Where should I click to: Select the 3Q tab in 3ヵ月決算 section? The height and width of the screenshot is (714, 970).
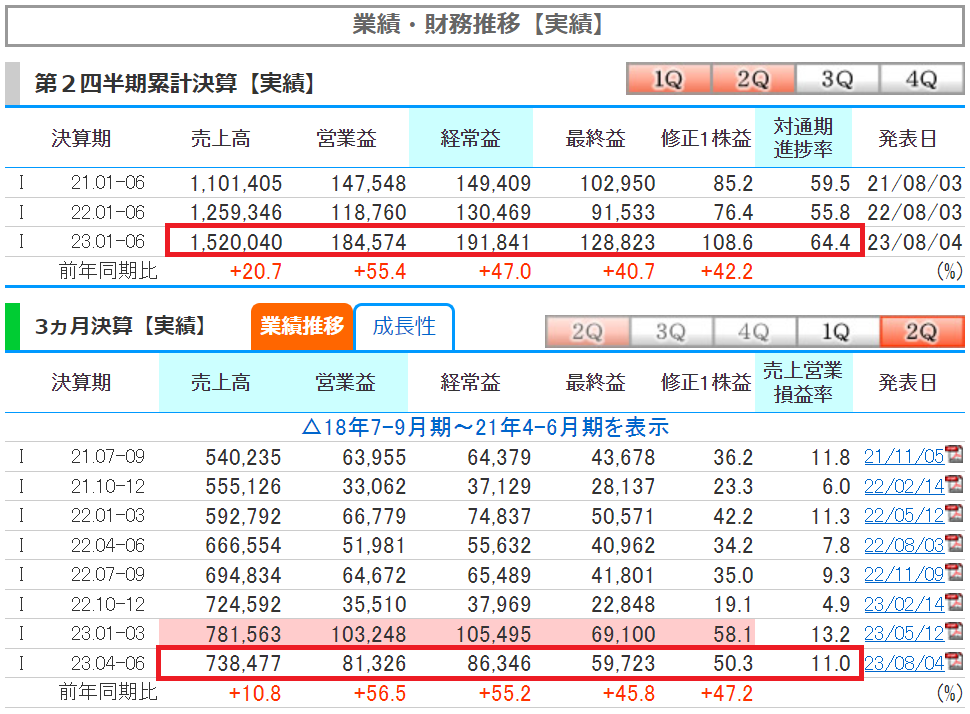(671, 332)
